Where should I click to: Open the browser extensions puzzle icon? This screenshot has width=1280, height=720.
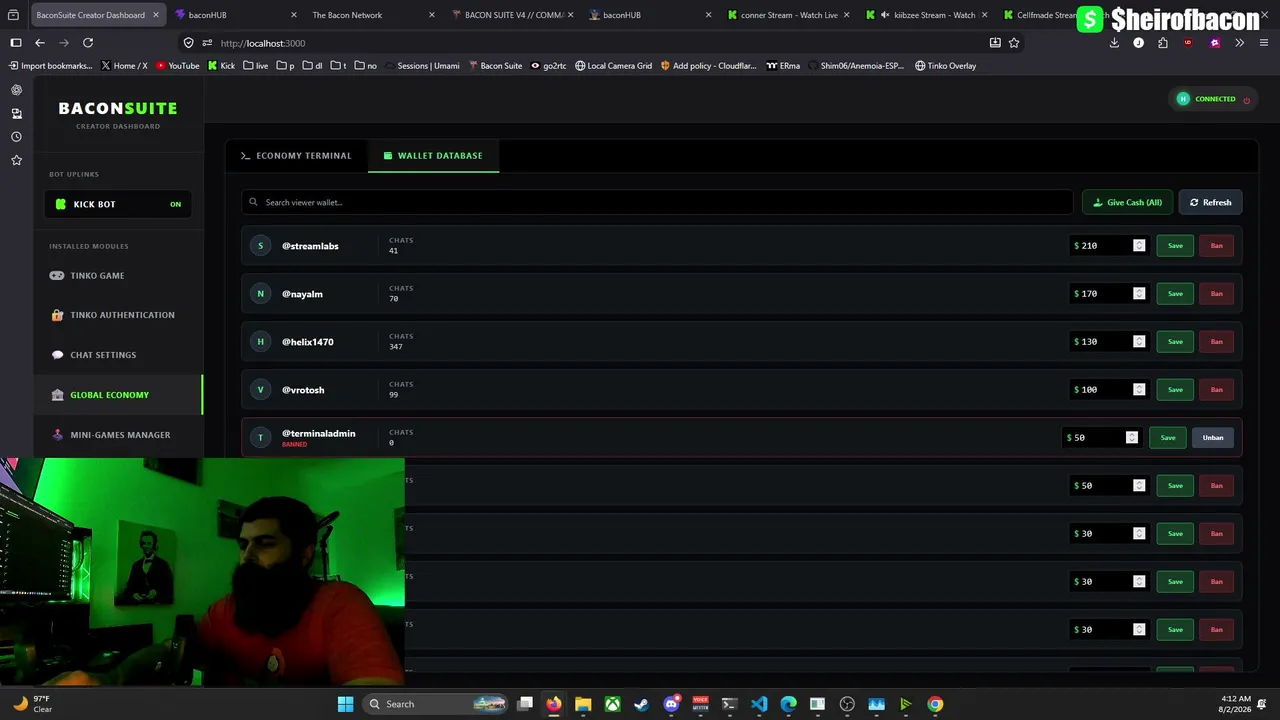click(x=1163, y=43)
